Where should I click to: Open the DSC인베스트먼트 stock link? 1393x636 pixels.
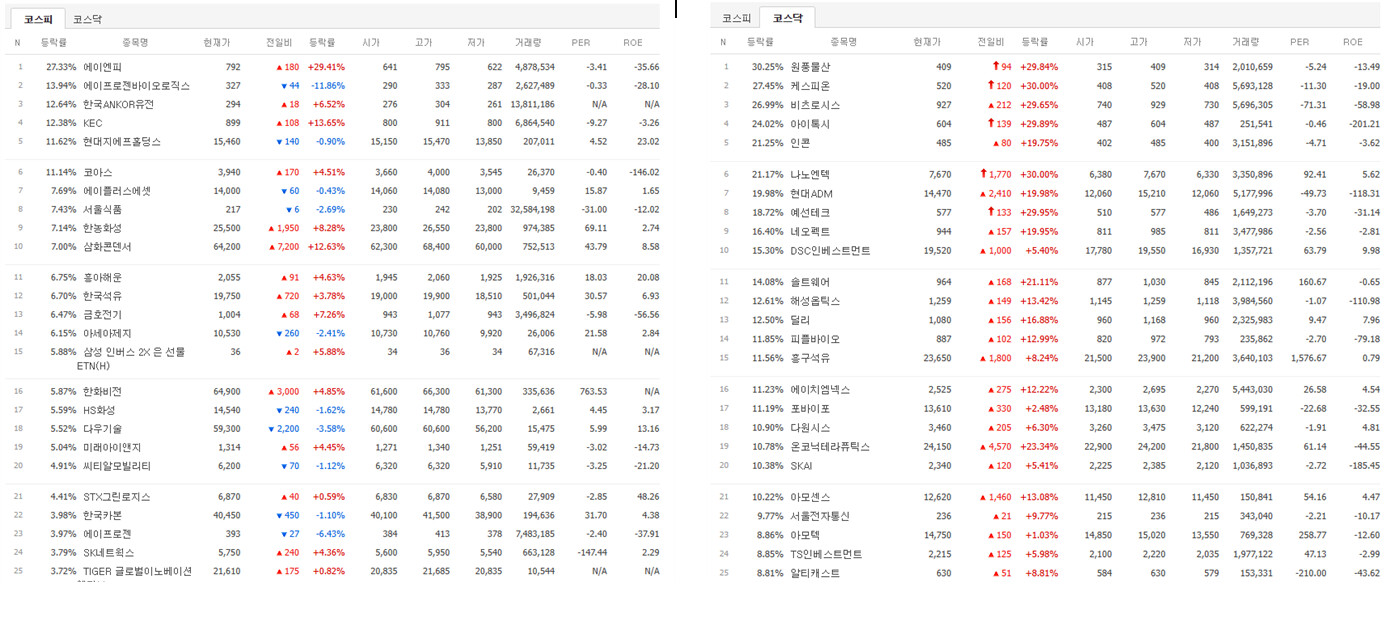[830, 251]
